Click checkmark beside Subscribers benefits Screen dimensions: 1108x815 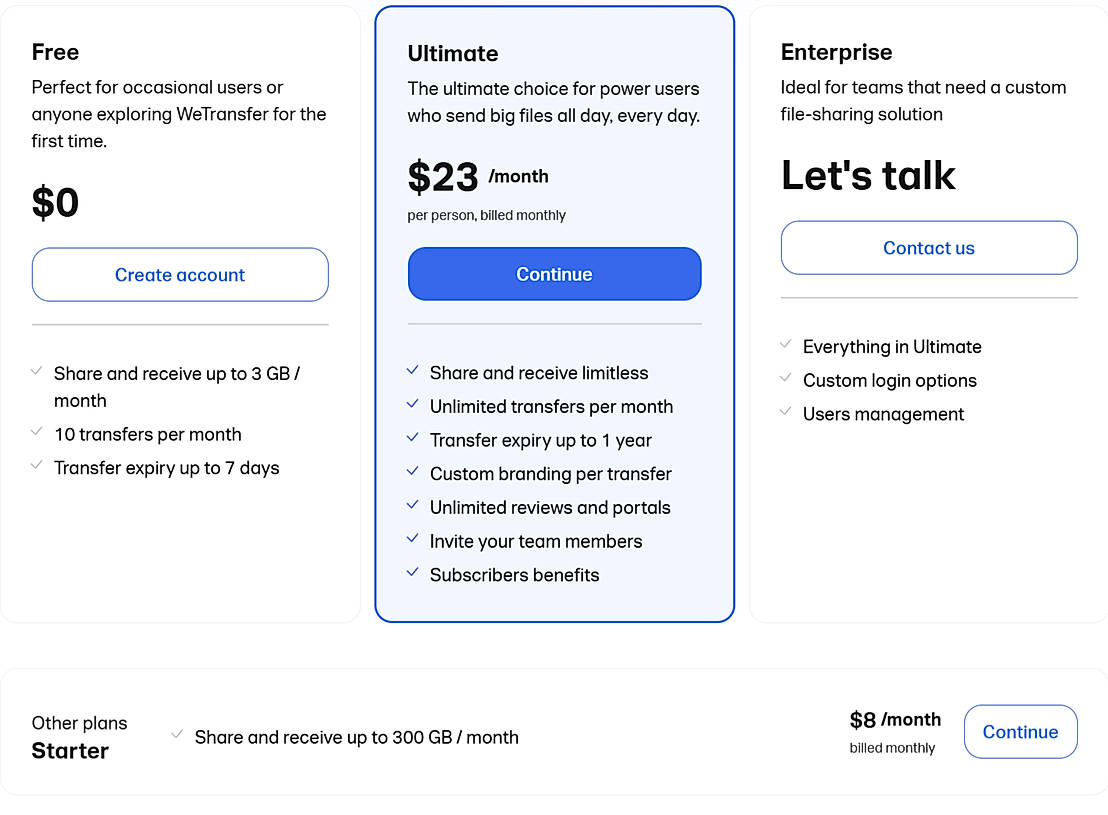point(412,573)
